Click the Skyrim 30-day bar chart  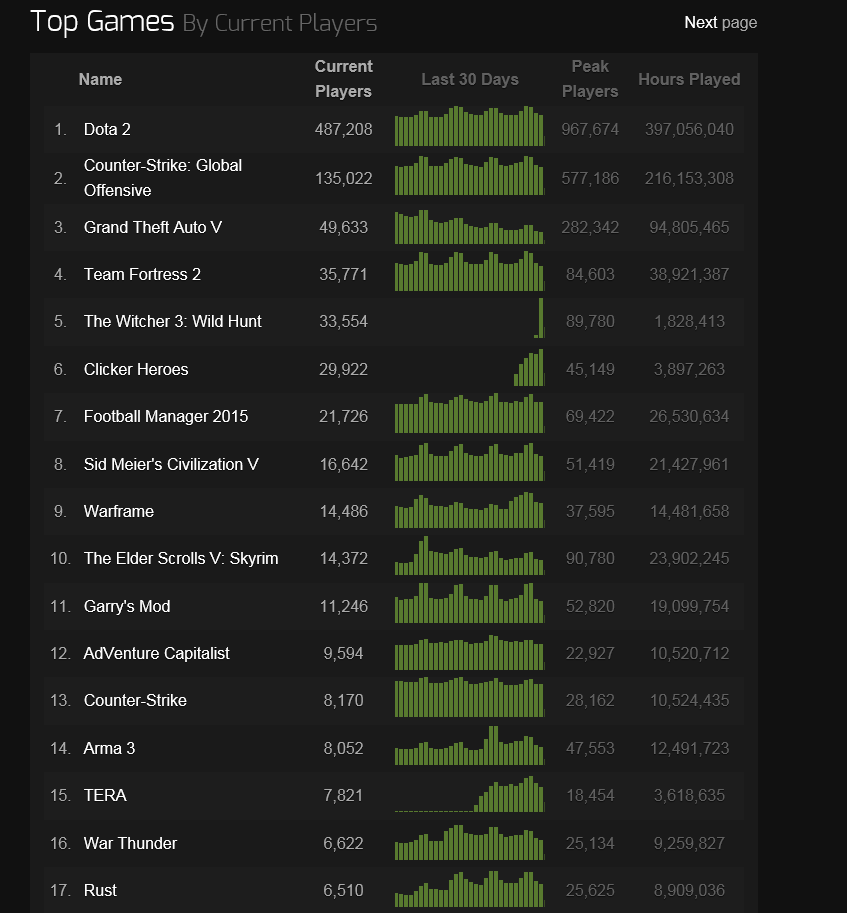coord(469,555)
